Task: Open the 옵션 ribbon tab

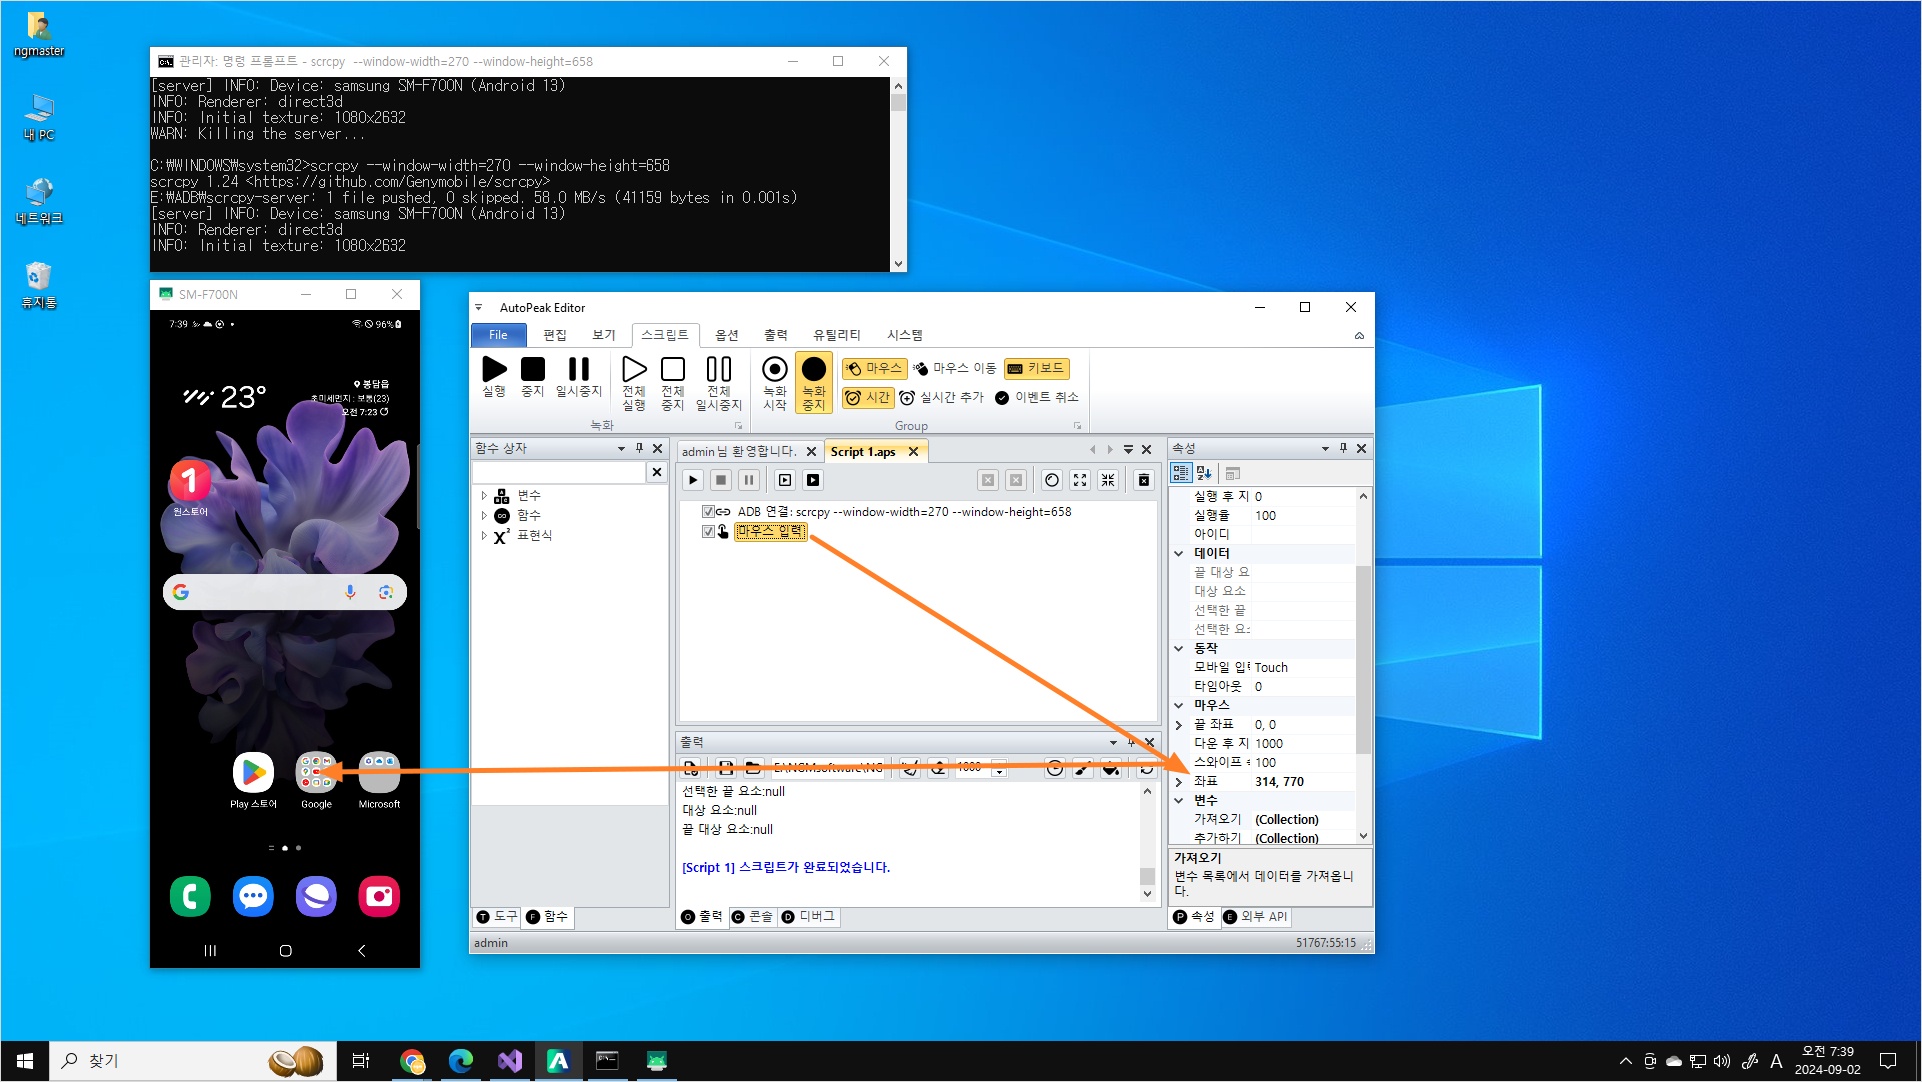Action: 727,335
